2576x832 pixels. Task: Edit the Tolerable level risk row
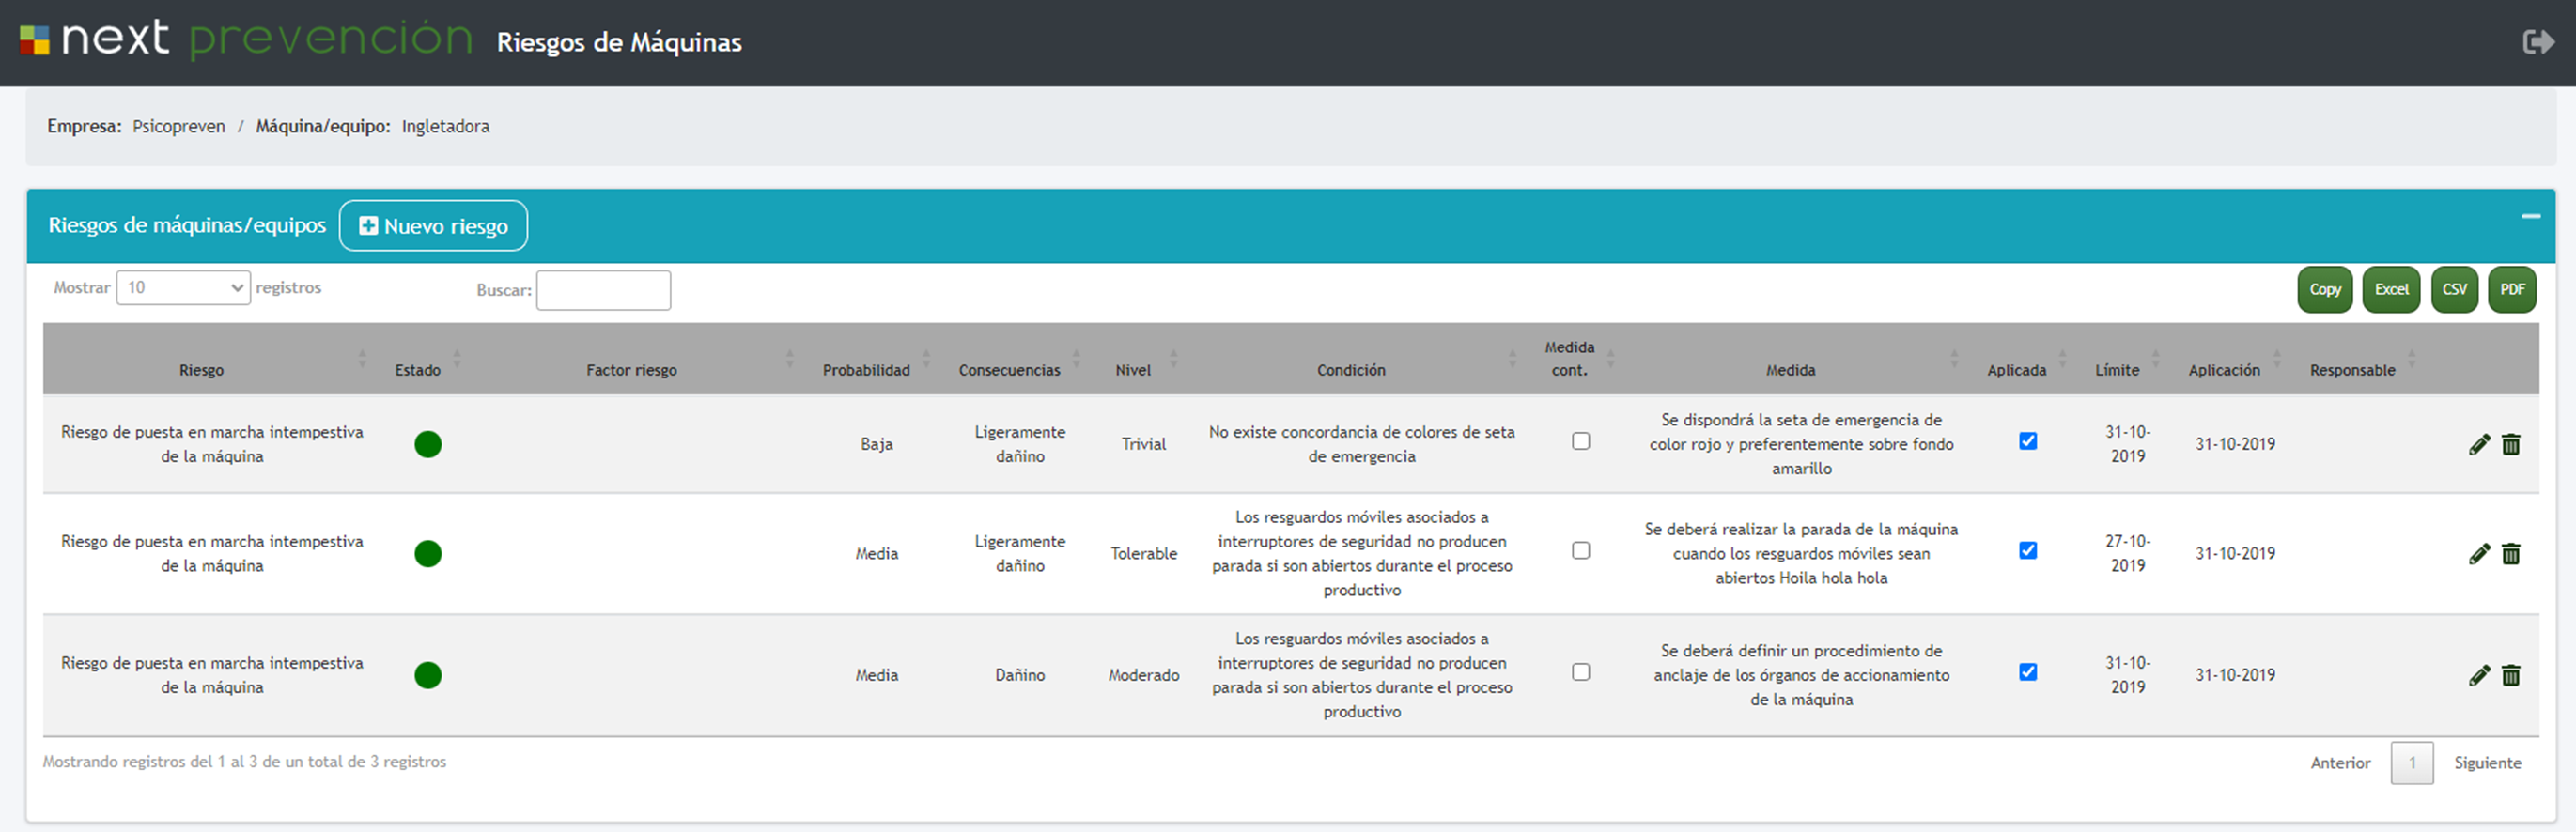2479,554
